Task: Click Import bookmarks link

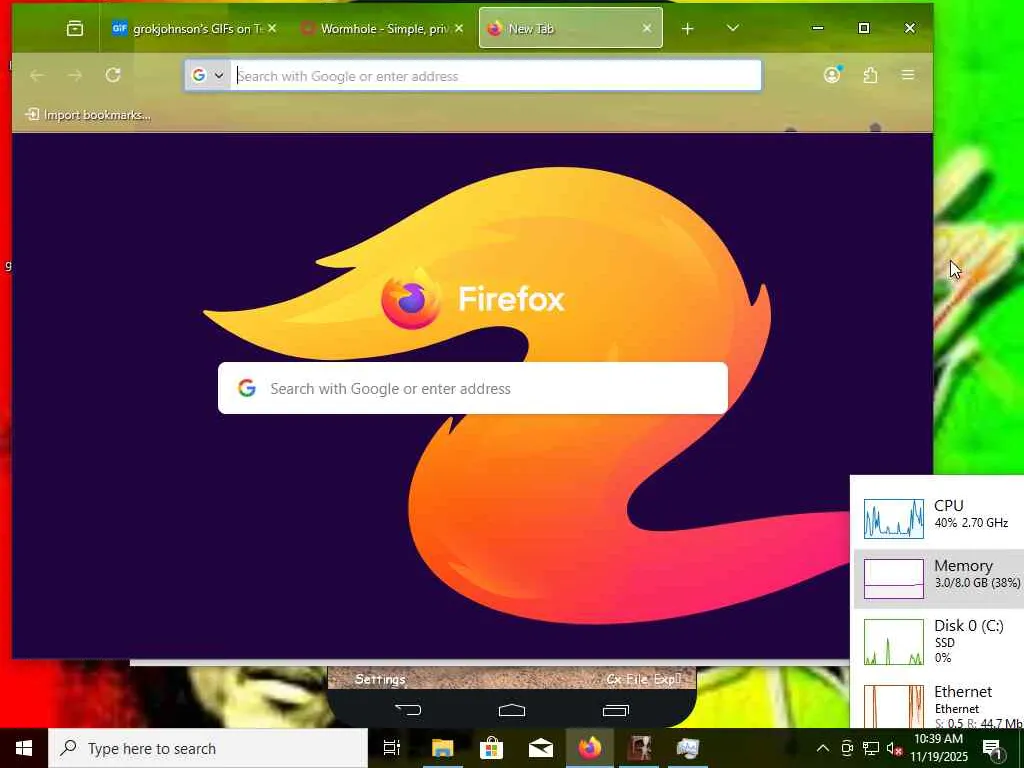Action: click(x=88, y=115)
